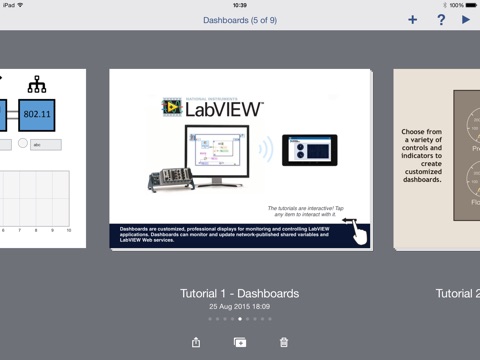Tap the Tutorial 1 - Dashboards title
This screenshot has width=480, height=360.
[240, 293]
